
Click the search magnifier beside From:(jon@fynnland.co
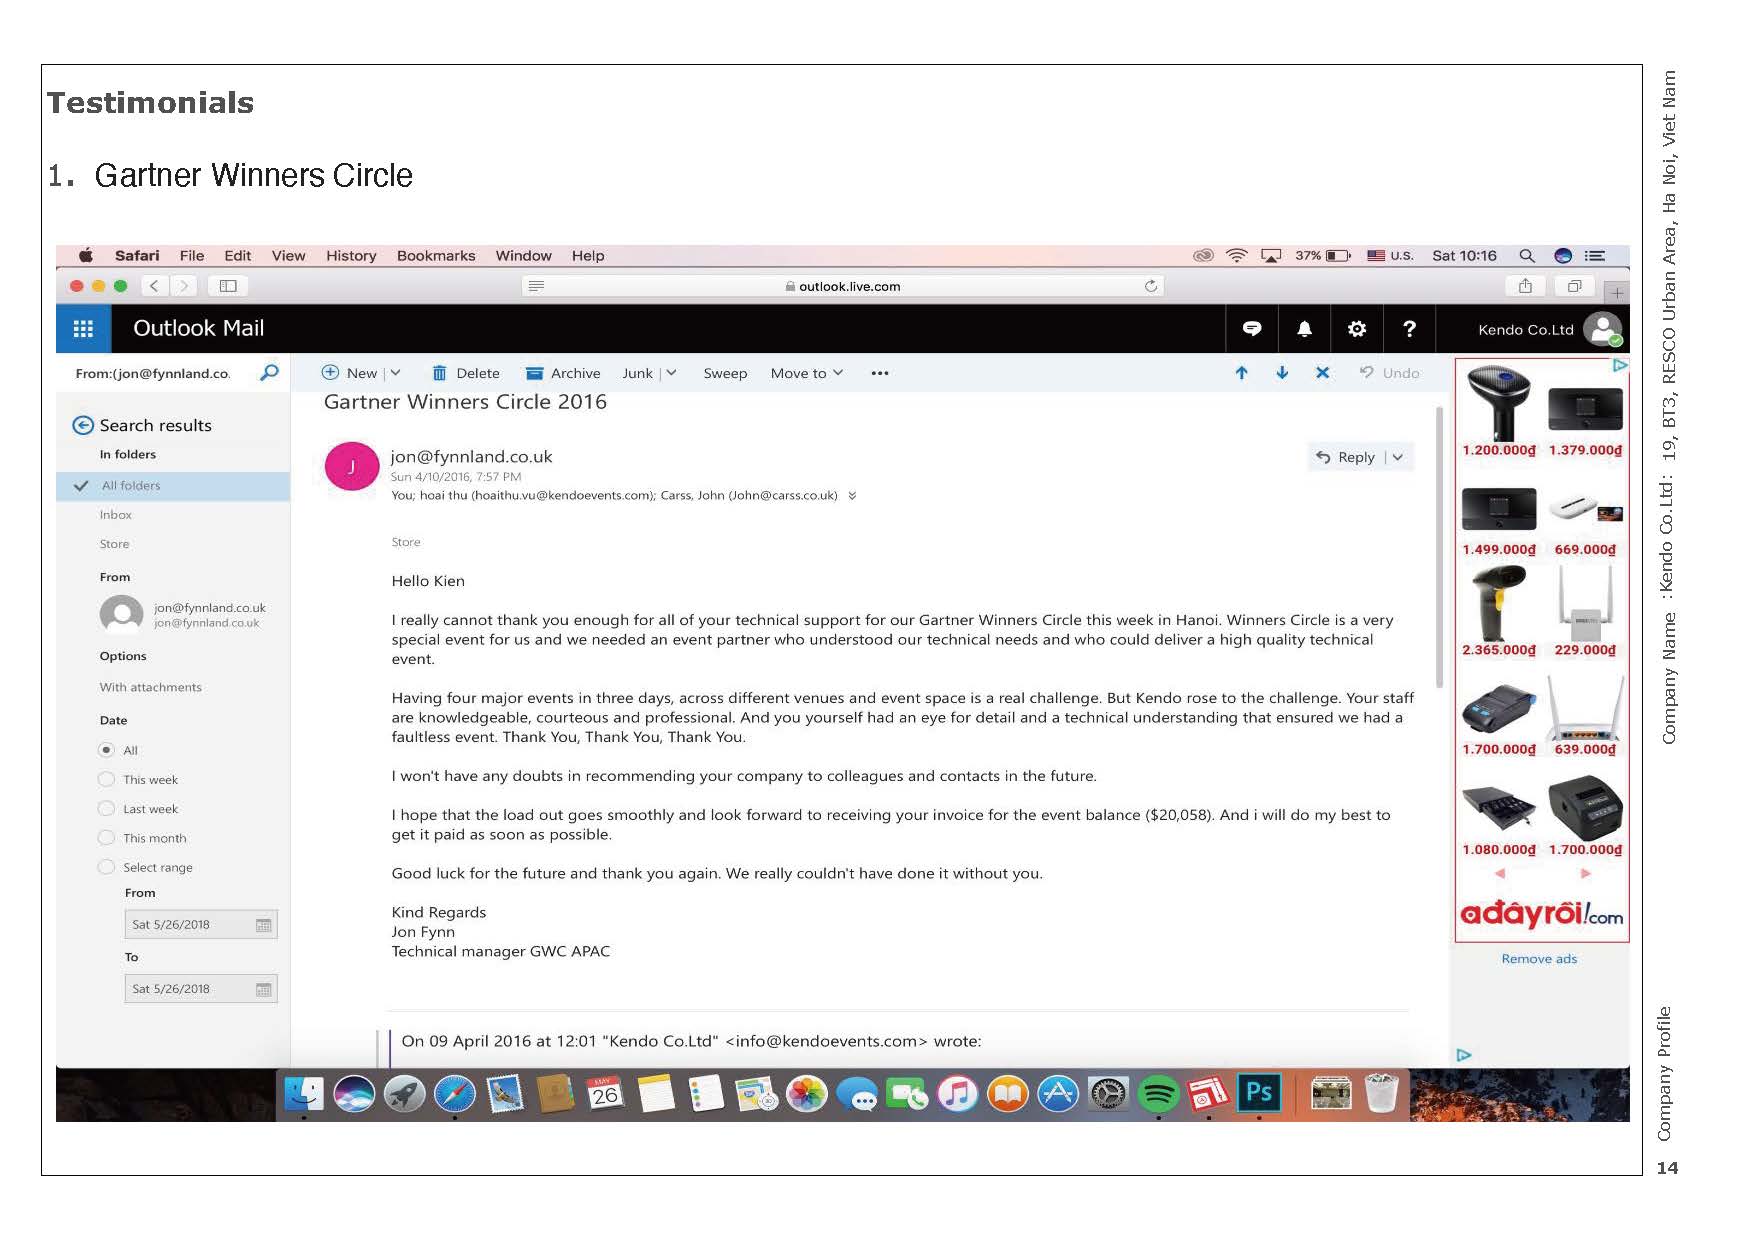pyautogui.click(x=269, y=373)
